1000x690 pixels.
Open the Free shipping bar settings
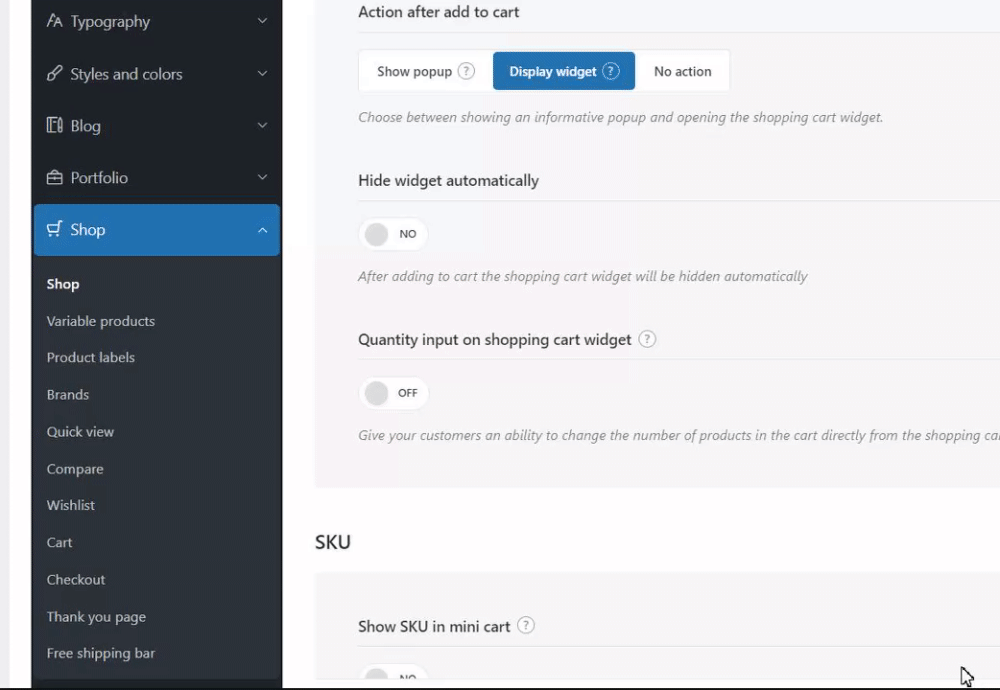pyautogui.click(x=101, y=653)
